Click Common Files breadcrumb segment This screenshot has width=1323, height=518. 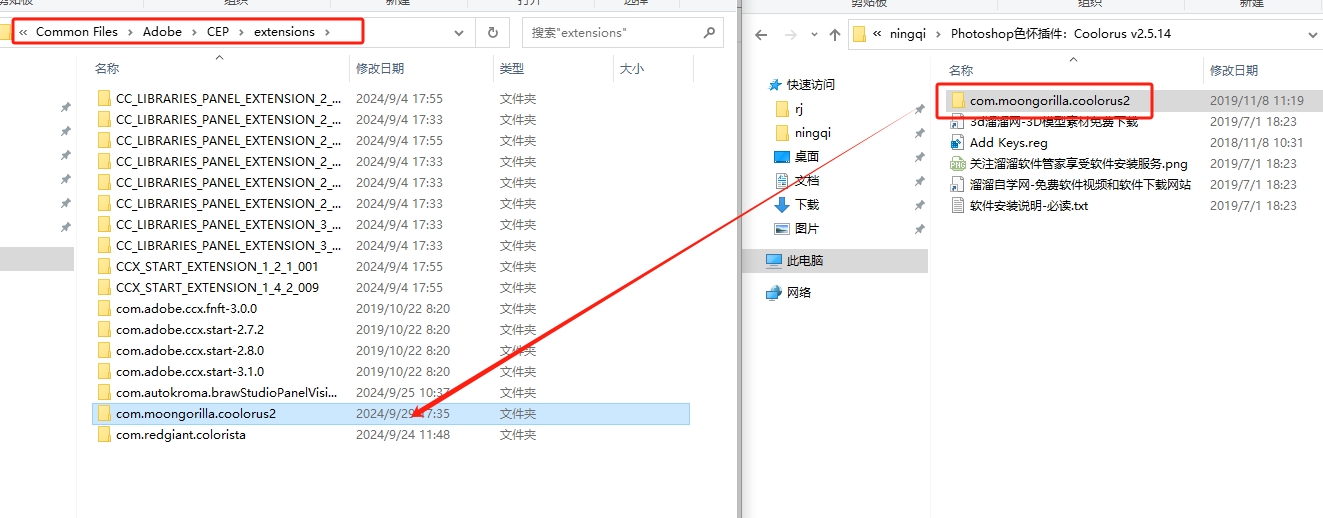click(77, 32)
